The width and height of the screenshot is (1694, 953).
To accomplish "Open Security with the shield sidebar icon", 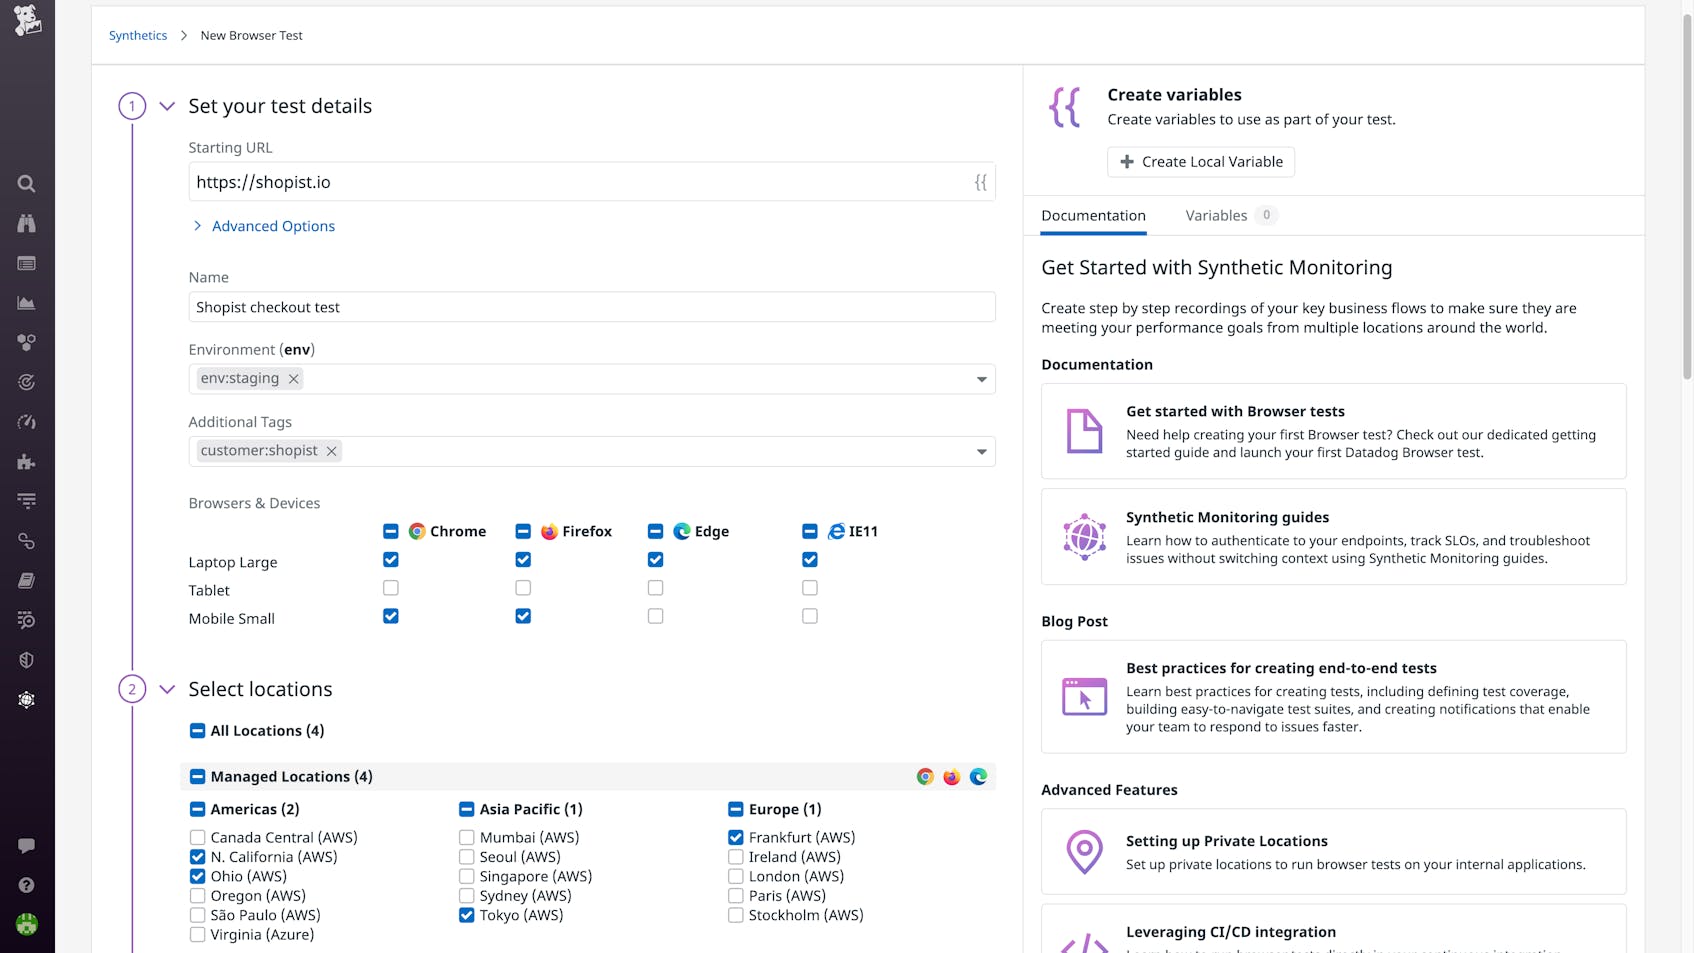I will 27,660.
